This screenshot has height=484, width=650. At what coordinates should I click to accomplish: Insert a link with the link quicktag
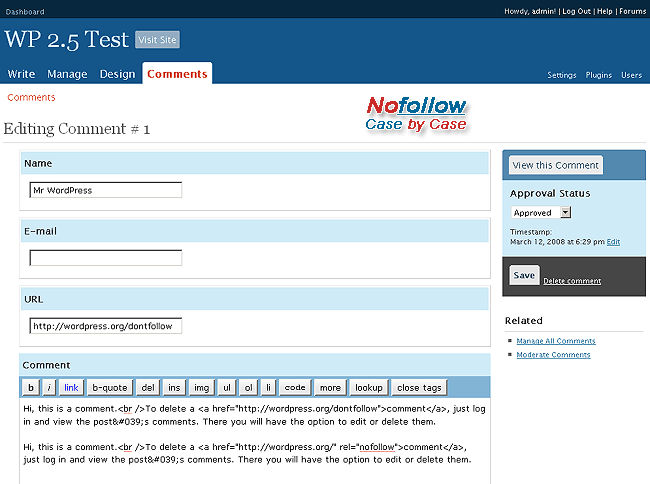(x=71, y=387)
